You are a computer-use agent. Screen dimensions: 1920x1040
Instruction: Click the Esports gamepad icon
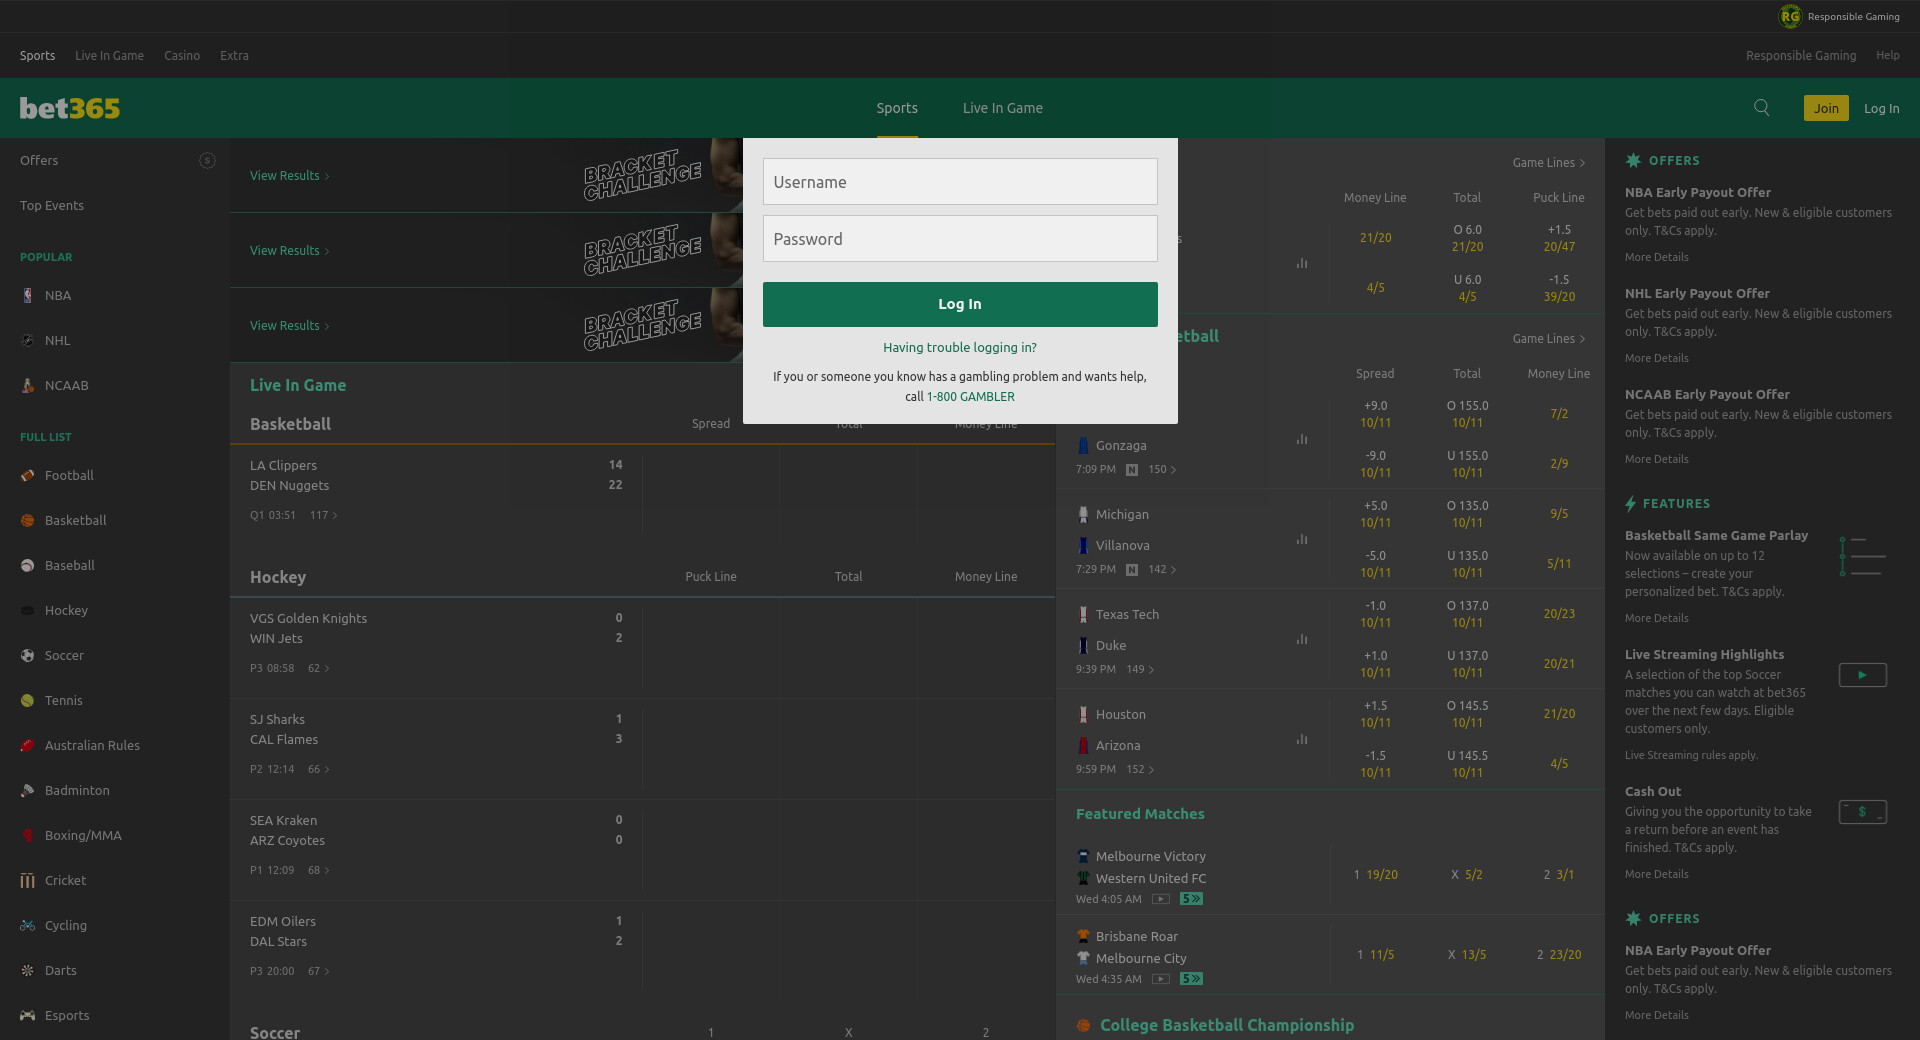click(28, 1016)
